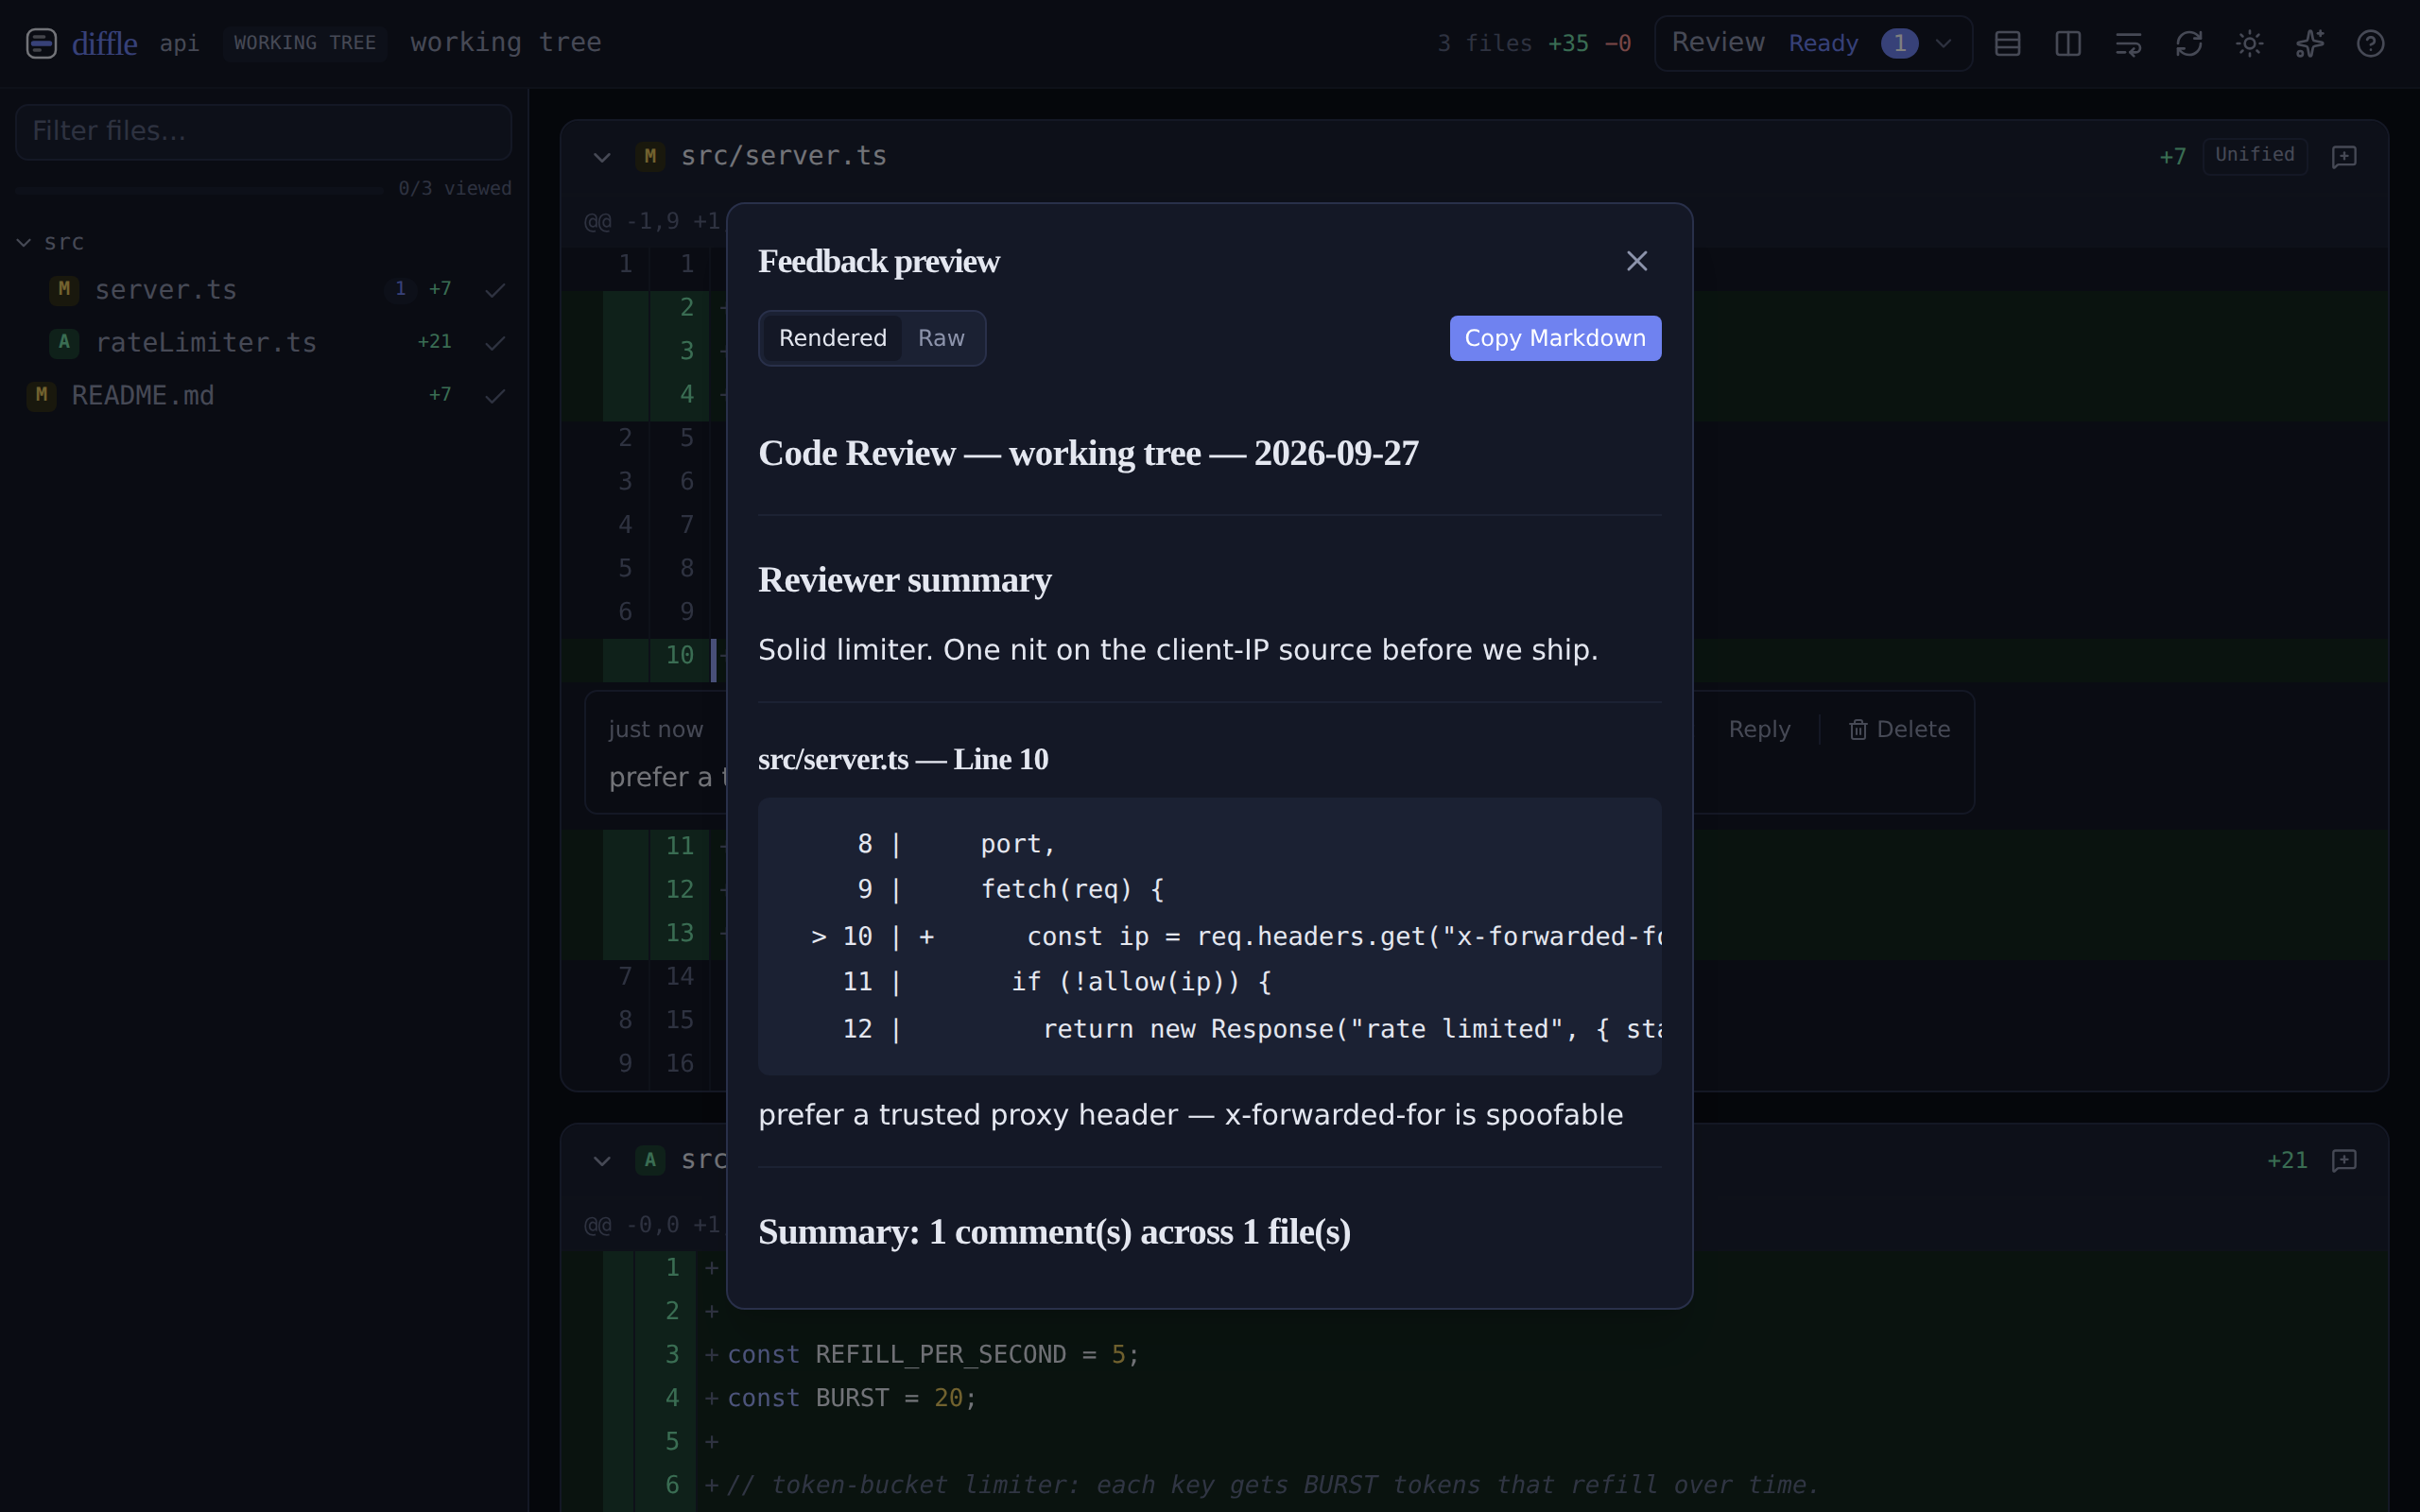The width and height of the screenshot is (2420, 1512).
Task: Click the M status badge in src/server.ts header
Action: [650, 156]
